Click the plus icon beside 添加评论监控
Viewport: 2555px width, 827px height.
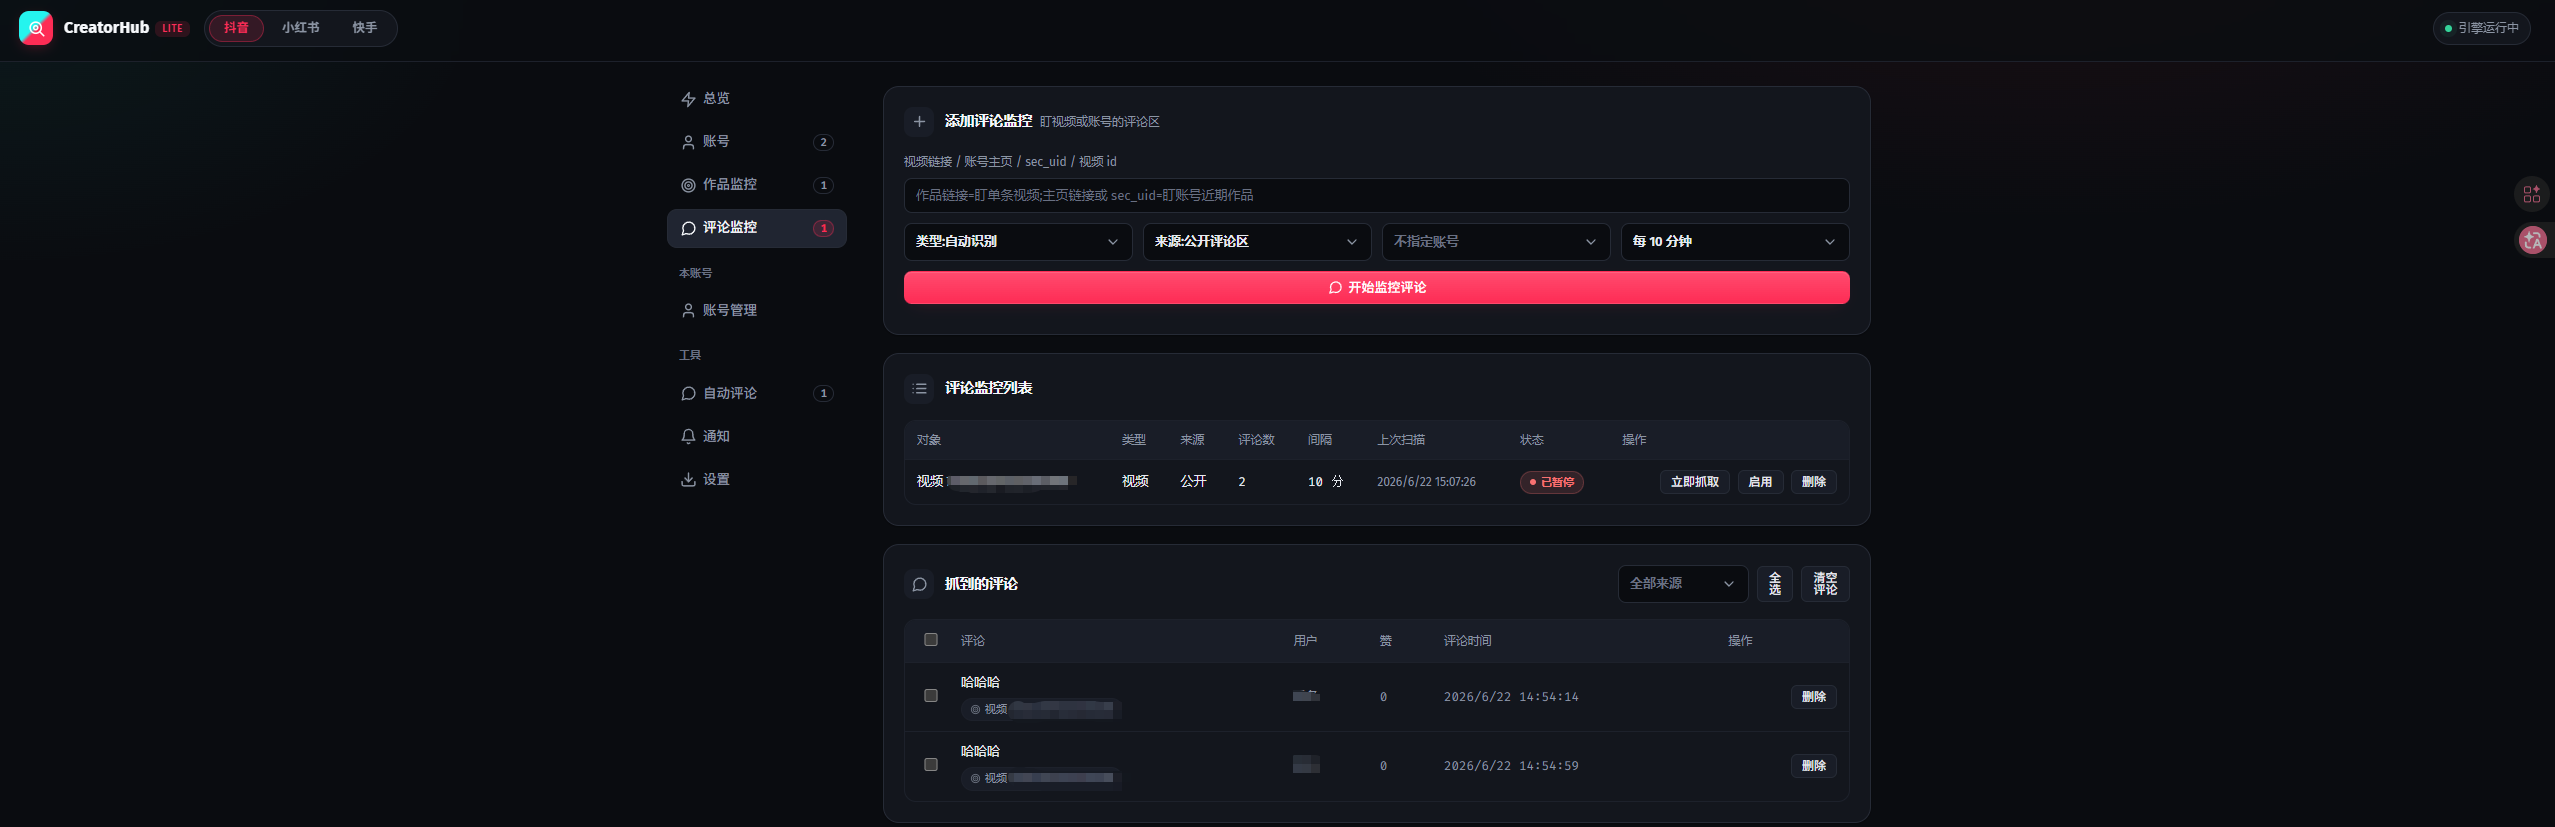click(919, 122)
